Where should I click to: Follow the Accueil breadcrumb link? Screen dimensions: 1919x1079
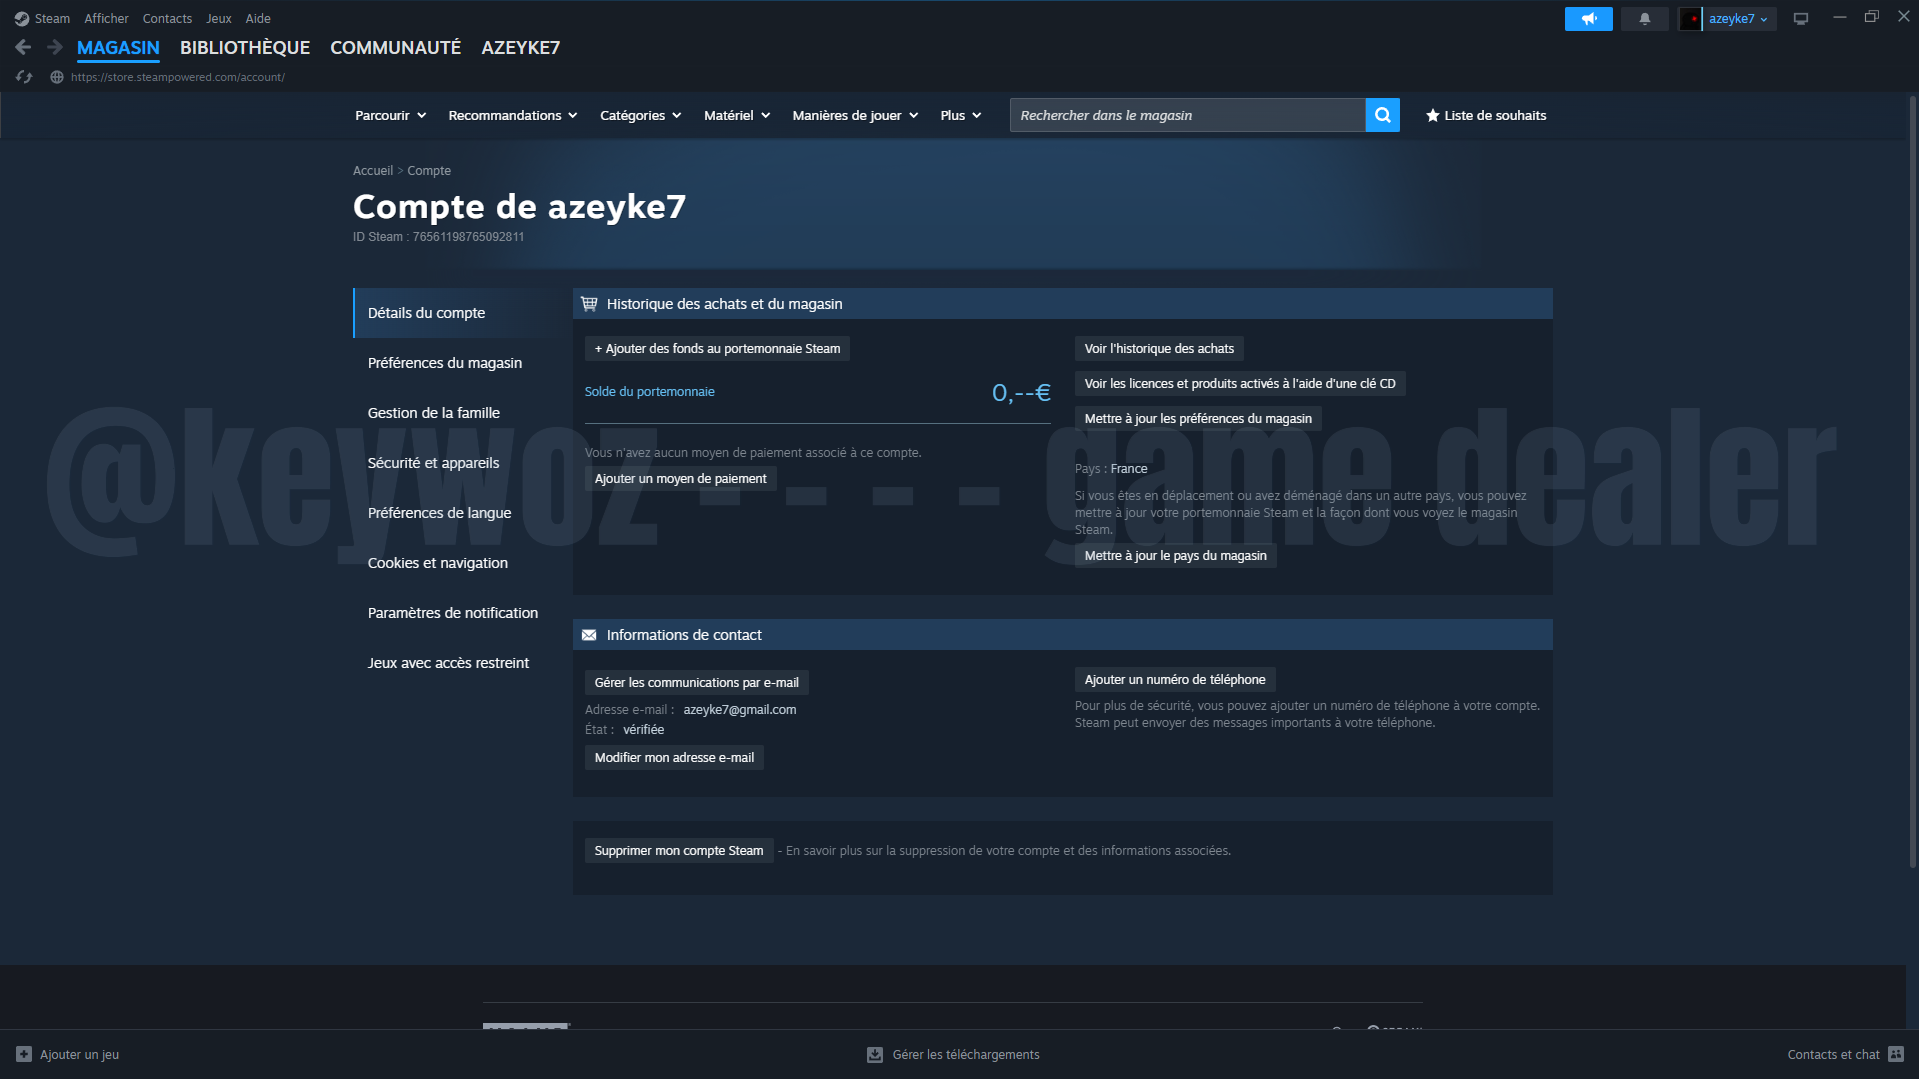pos(373,171)
